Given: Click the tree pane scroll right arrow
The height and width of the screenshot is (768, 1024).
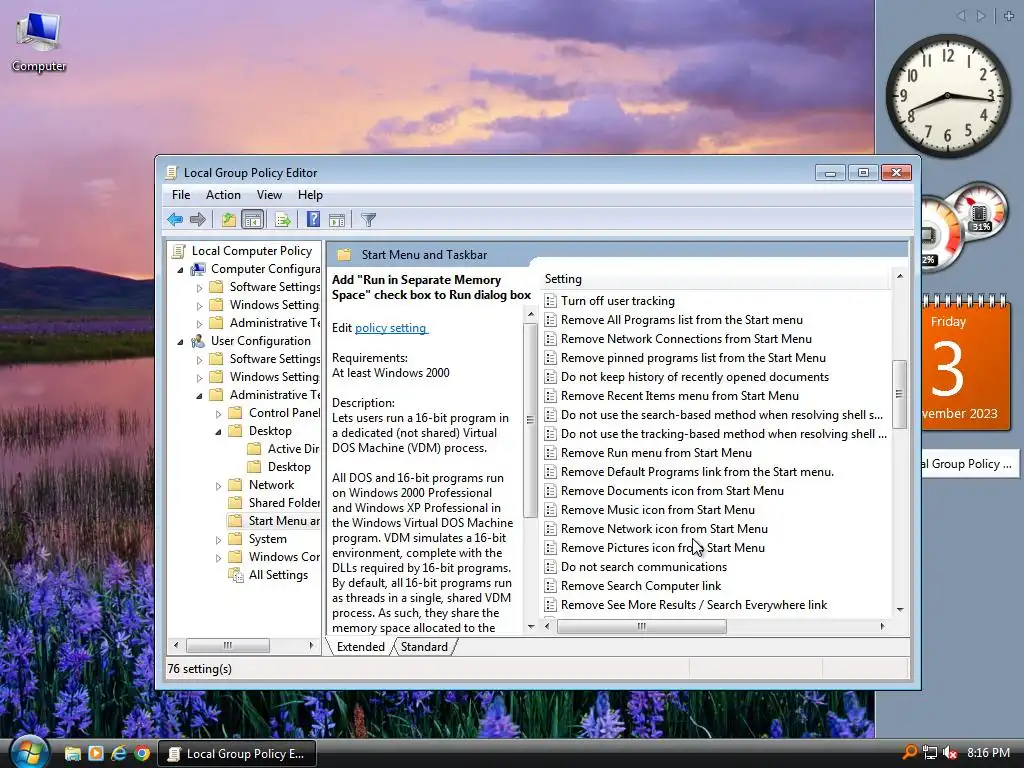Looking at the screenshot, I should coord(312,645).
